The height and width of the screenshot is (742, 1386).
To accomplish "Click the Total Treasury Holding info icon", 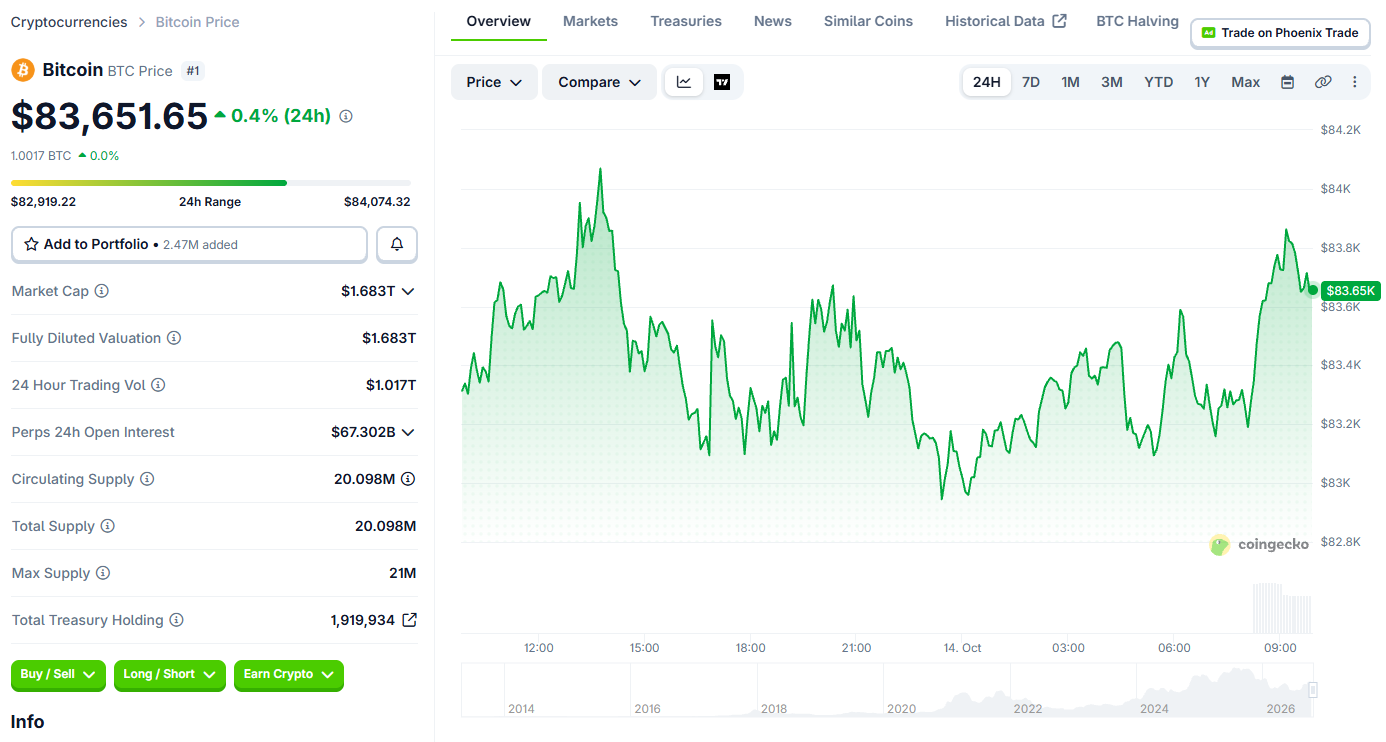I will pos(176,620).
